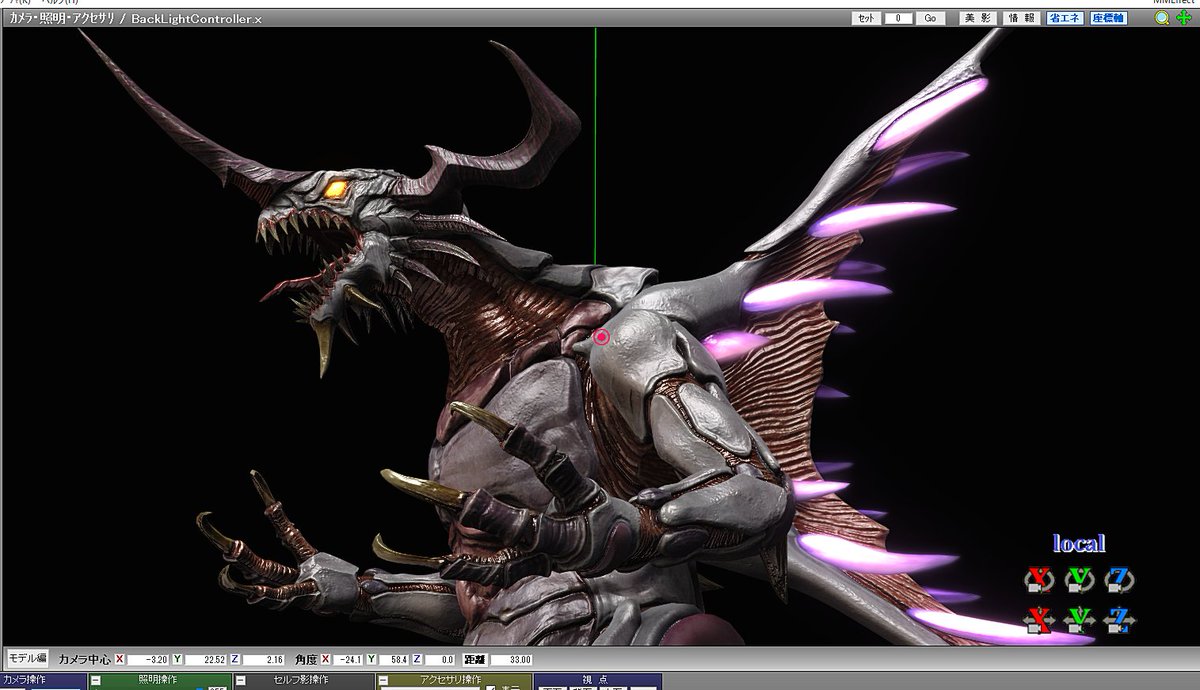The width and height of the screenshot is (1200, 690).
Task: Click the 距離 camera distance field
Action: tap(511, 660)
